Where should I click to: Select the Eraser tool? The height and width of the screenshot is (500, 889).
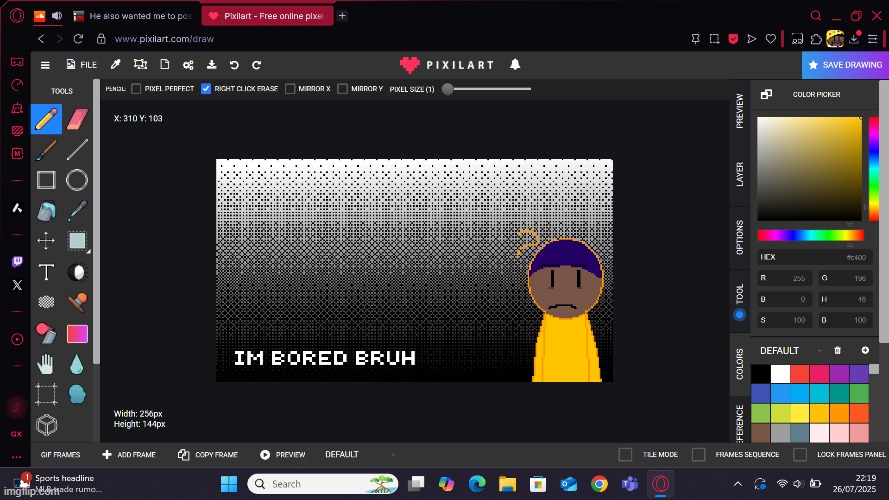coord(77,120)
